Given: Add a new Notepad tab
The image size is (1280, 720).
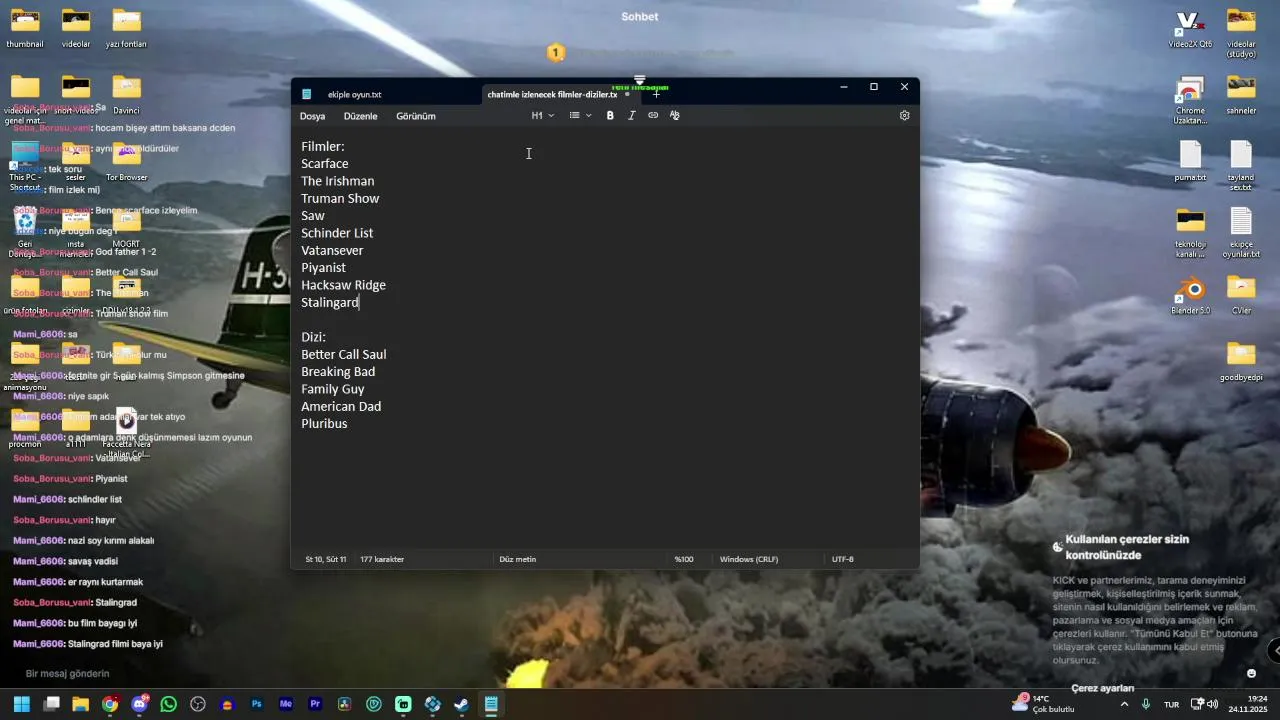Looking at the screenshot, I should 656,95.
